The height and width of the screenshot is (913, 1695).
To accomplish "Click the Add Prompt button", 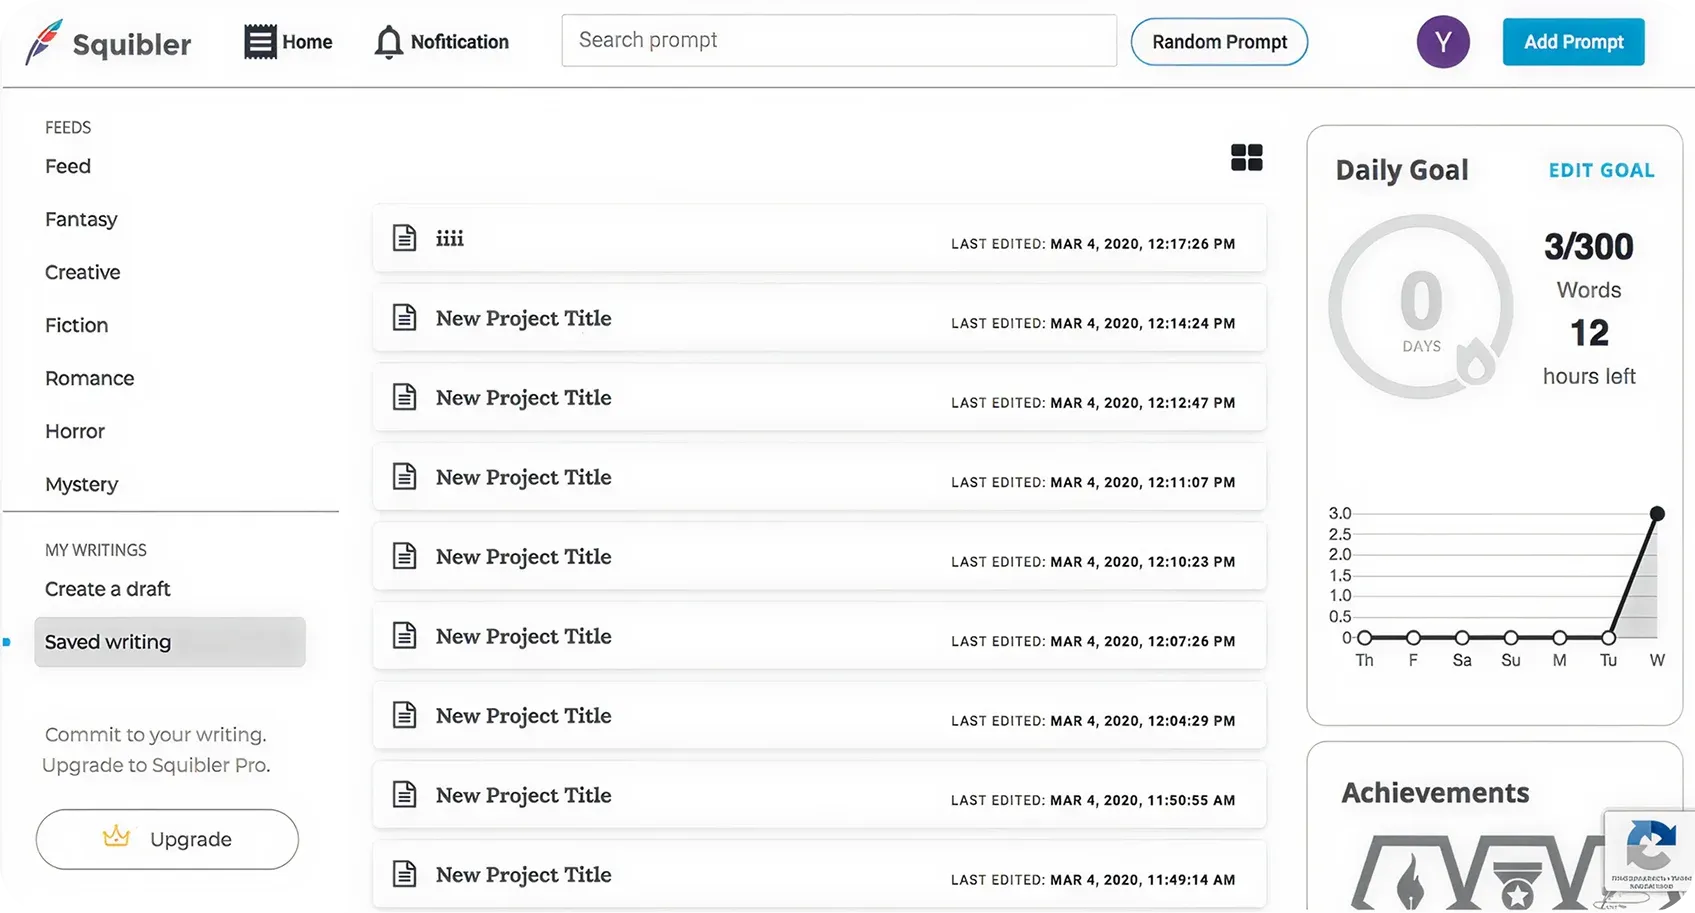I will coord(1573,42).
